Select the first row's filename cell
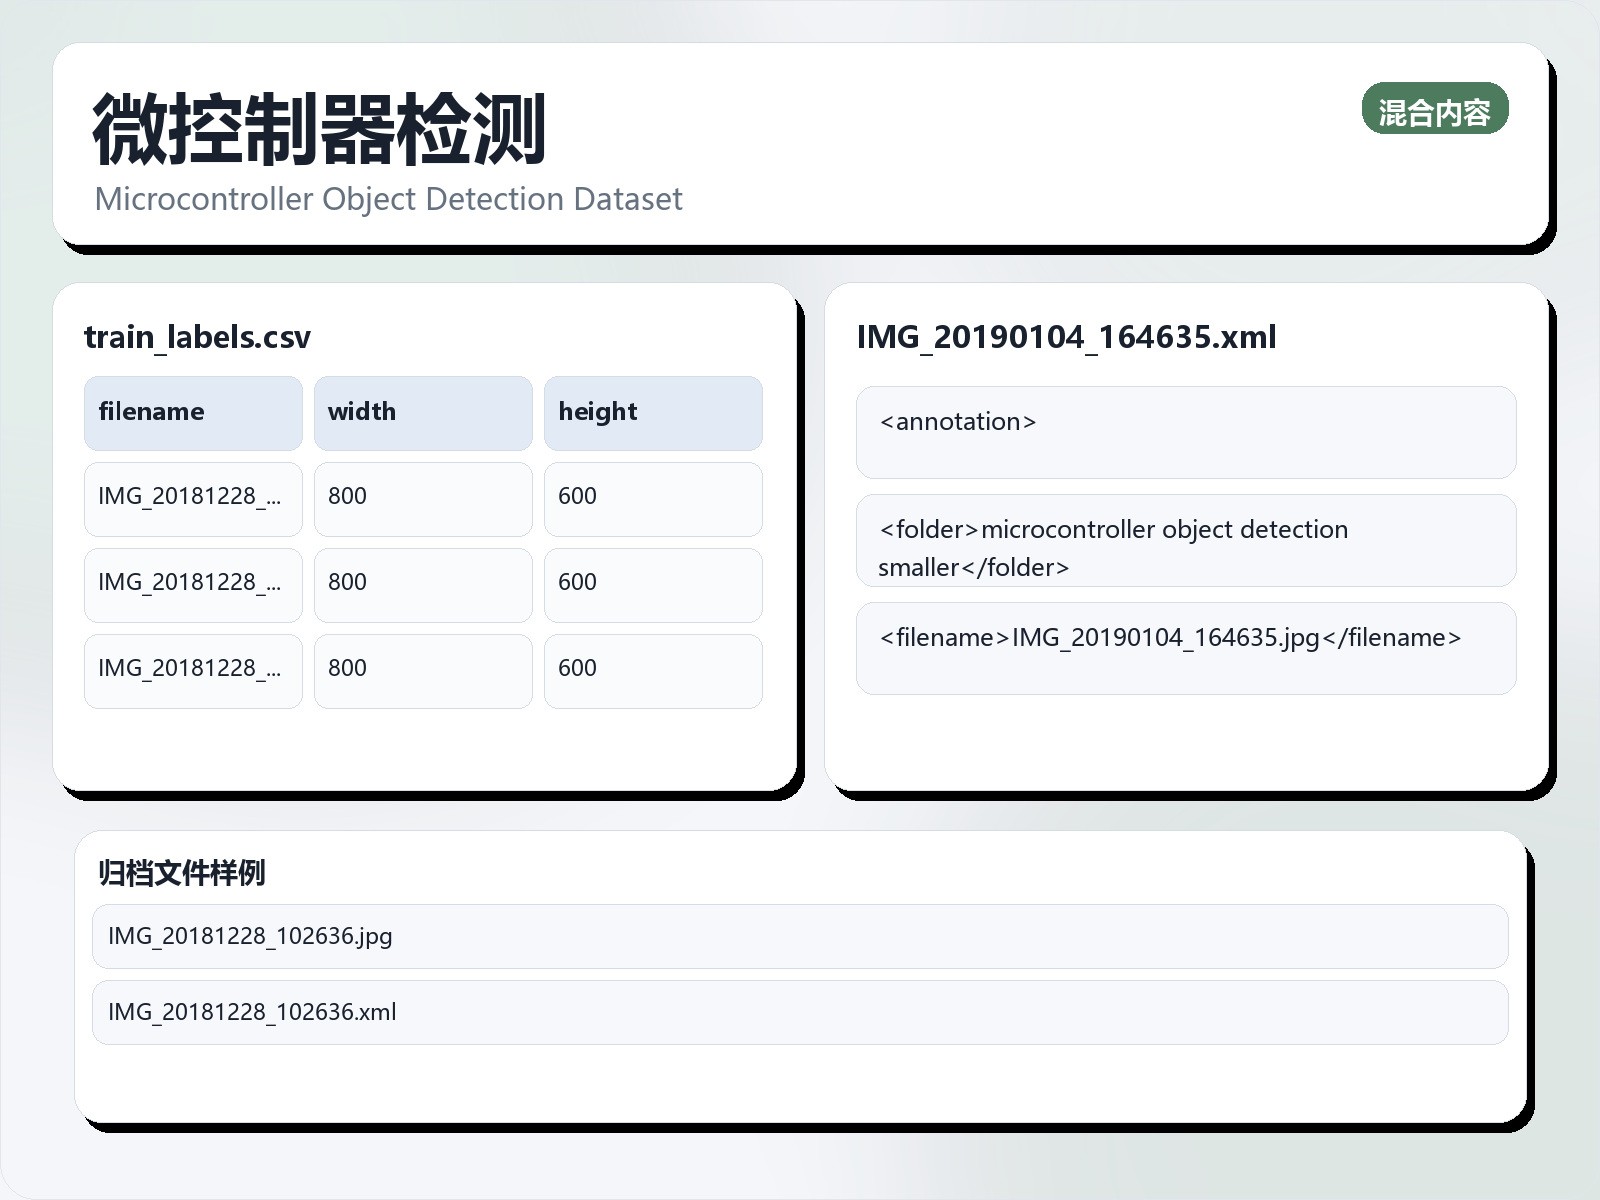1600x1200 pixels. pos(193,498)
